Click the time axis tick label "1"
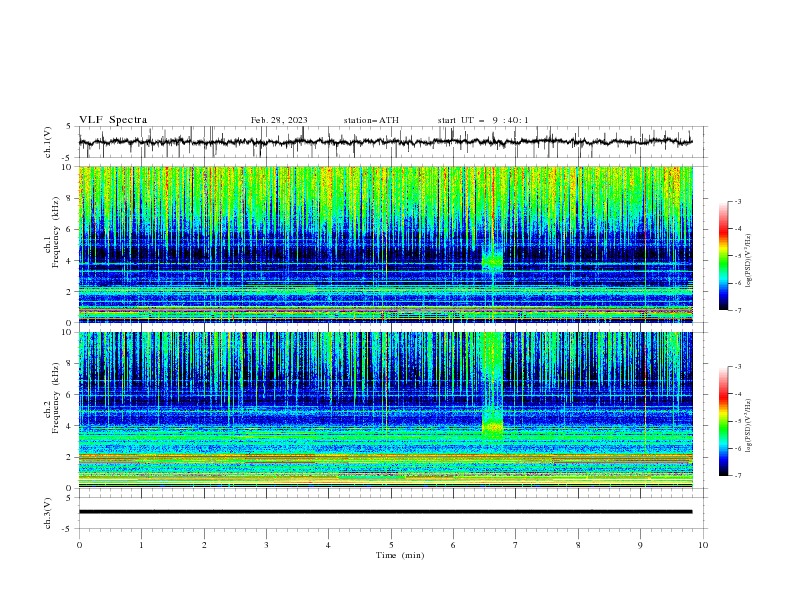The height and width of the screenshot is (612, 792). click(141, 545)
